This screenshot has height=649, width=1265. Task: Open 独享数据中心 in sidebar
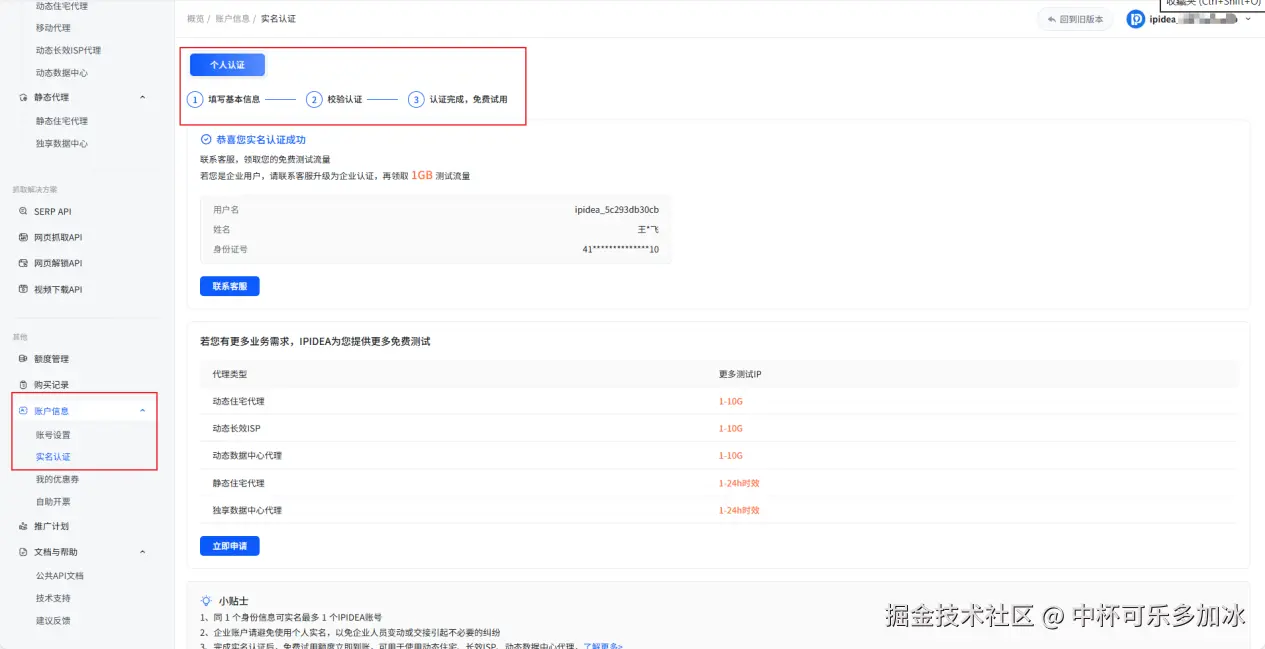click(61, 144)
